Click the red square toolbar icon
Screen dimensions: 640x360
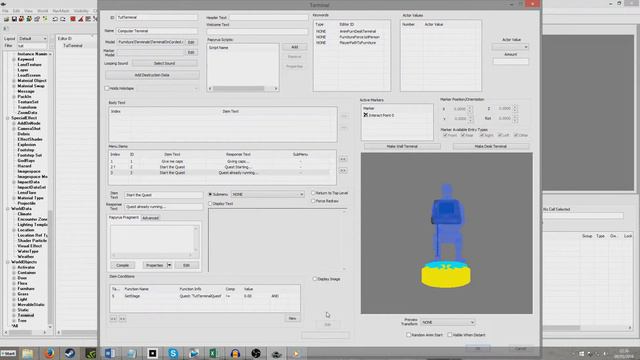[x=73, y=19]
